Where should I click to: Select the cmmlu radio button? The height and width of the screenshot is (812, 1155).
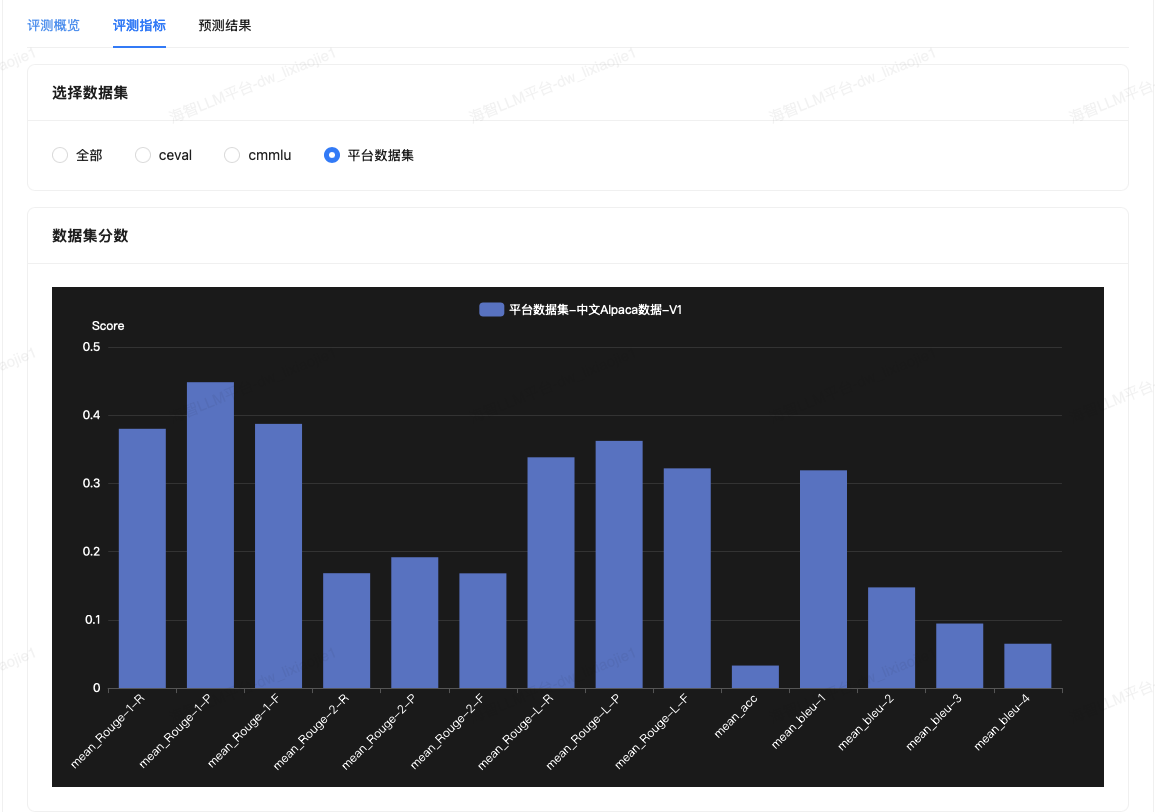(232, 155)
